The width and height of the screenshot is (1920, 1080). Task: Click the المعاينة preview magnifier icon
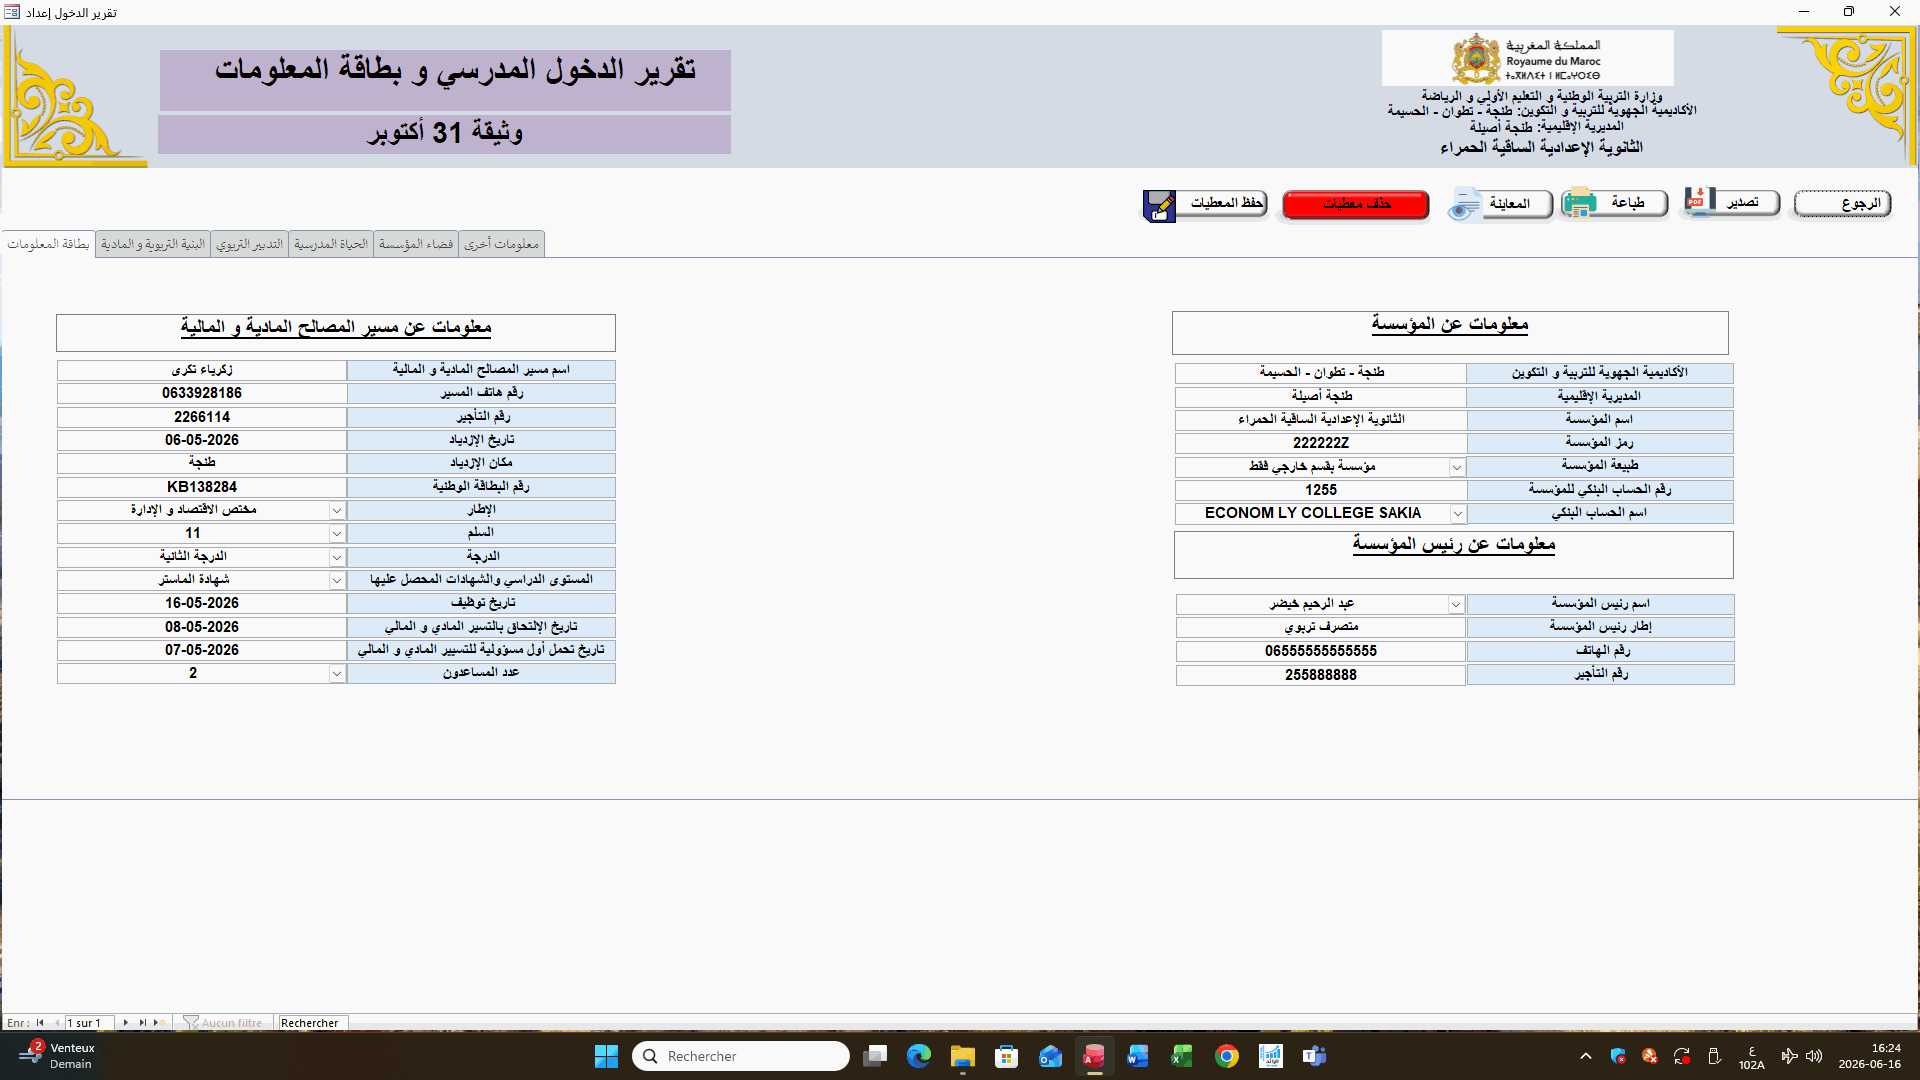tap(1464, 204)
